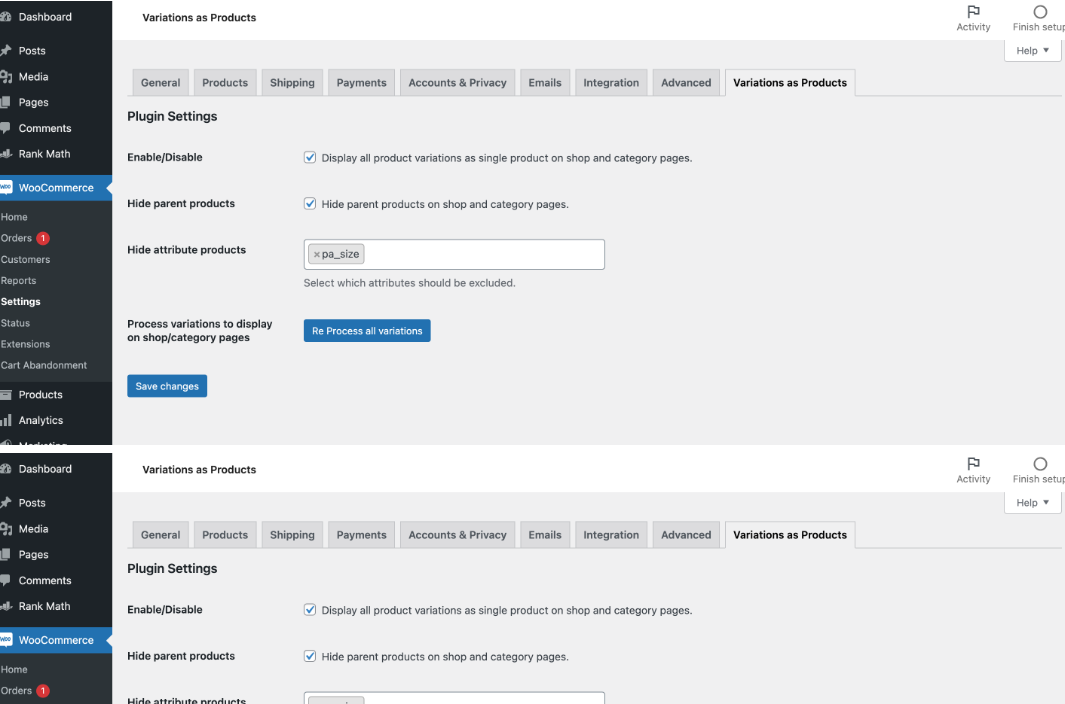Click the Posts pin icon in lower sidebar
The width and height of the screenshot is (1065, 704).
[5, 503]
